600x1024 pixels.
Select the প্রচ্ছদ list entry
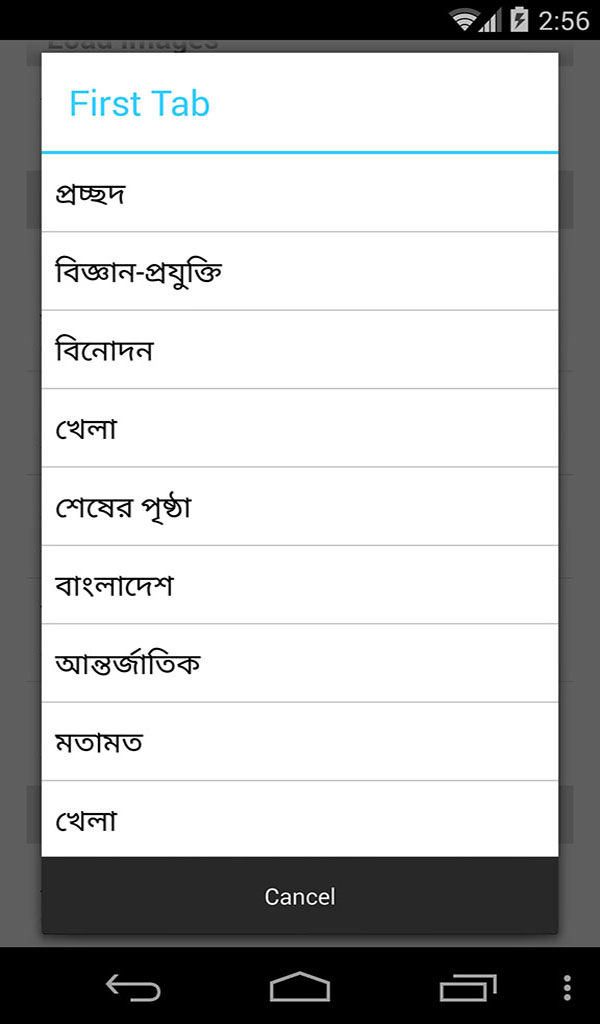(299, 192)
